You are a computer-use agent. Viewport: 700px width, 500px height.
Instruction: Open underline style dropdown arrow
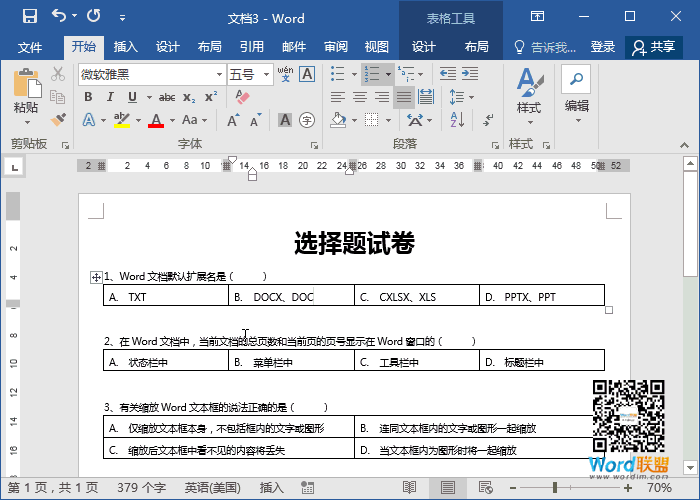pos(149,97)
